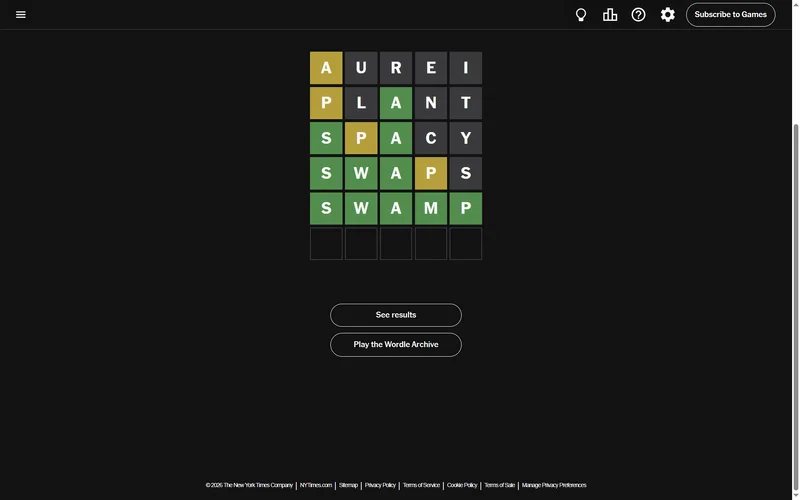Click the last empty tile in sixth row
This screenshot has height=500, width=800.
click(x=466, y=244)
